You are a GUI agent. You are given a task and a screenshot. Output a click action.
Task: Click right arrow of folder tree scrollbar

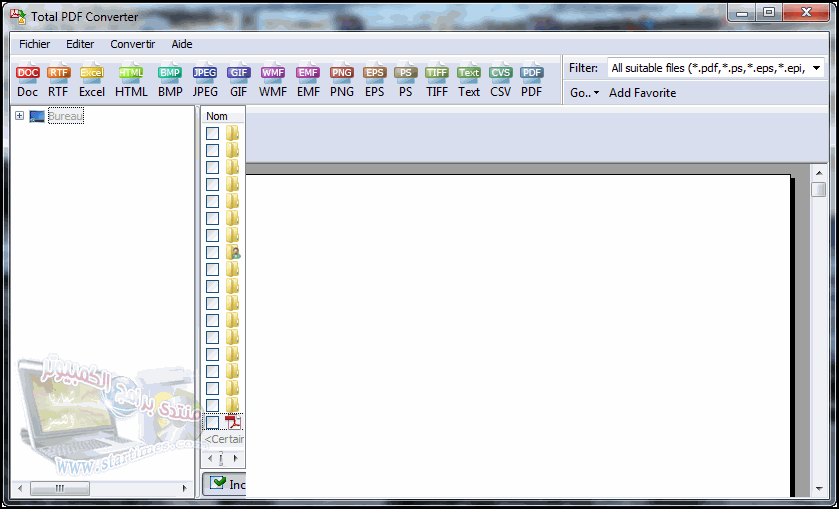click(x=185, y=488)
